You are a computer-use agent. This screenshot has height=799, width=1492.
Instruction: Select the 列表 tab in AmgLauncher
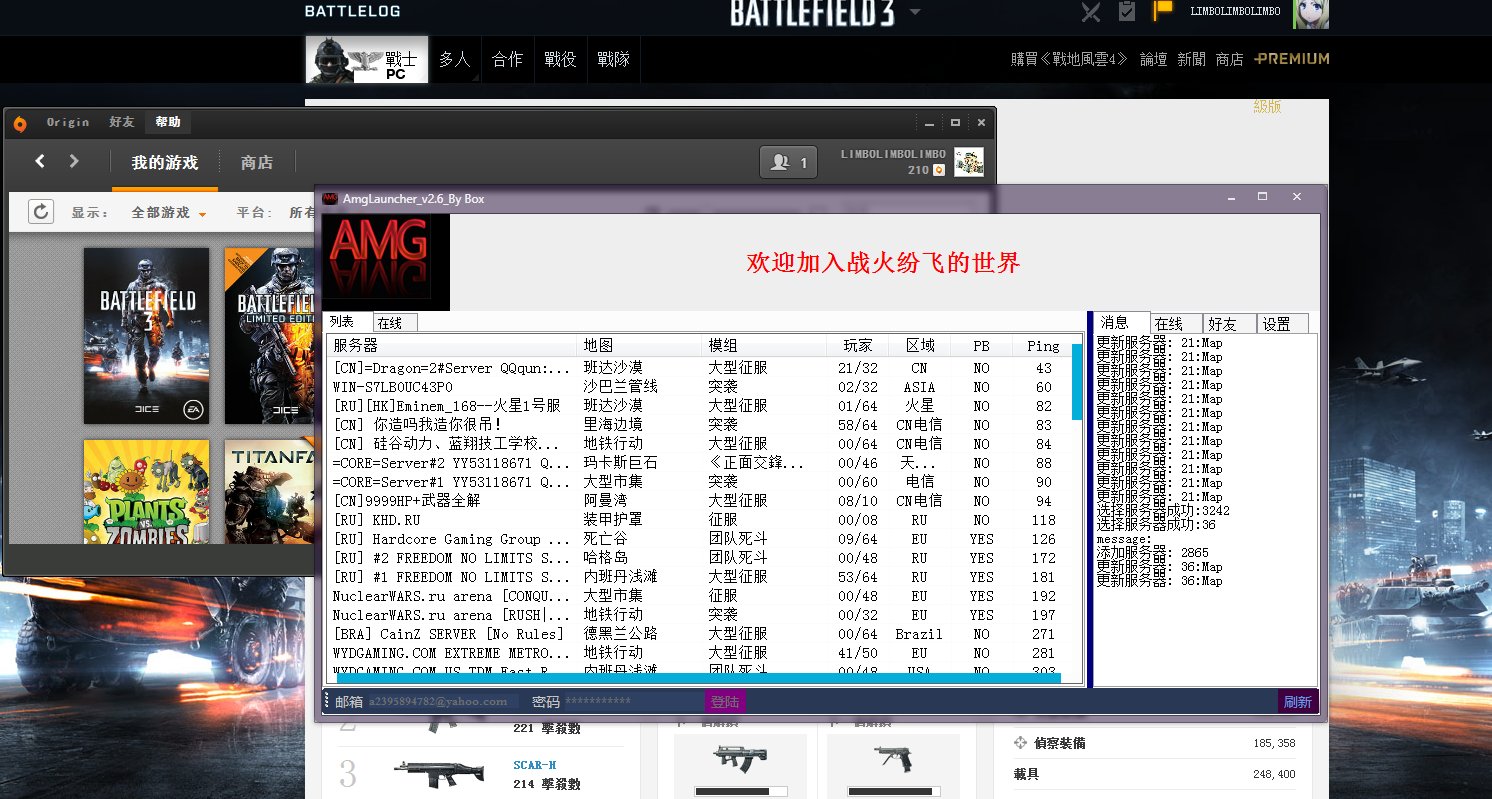347,322
